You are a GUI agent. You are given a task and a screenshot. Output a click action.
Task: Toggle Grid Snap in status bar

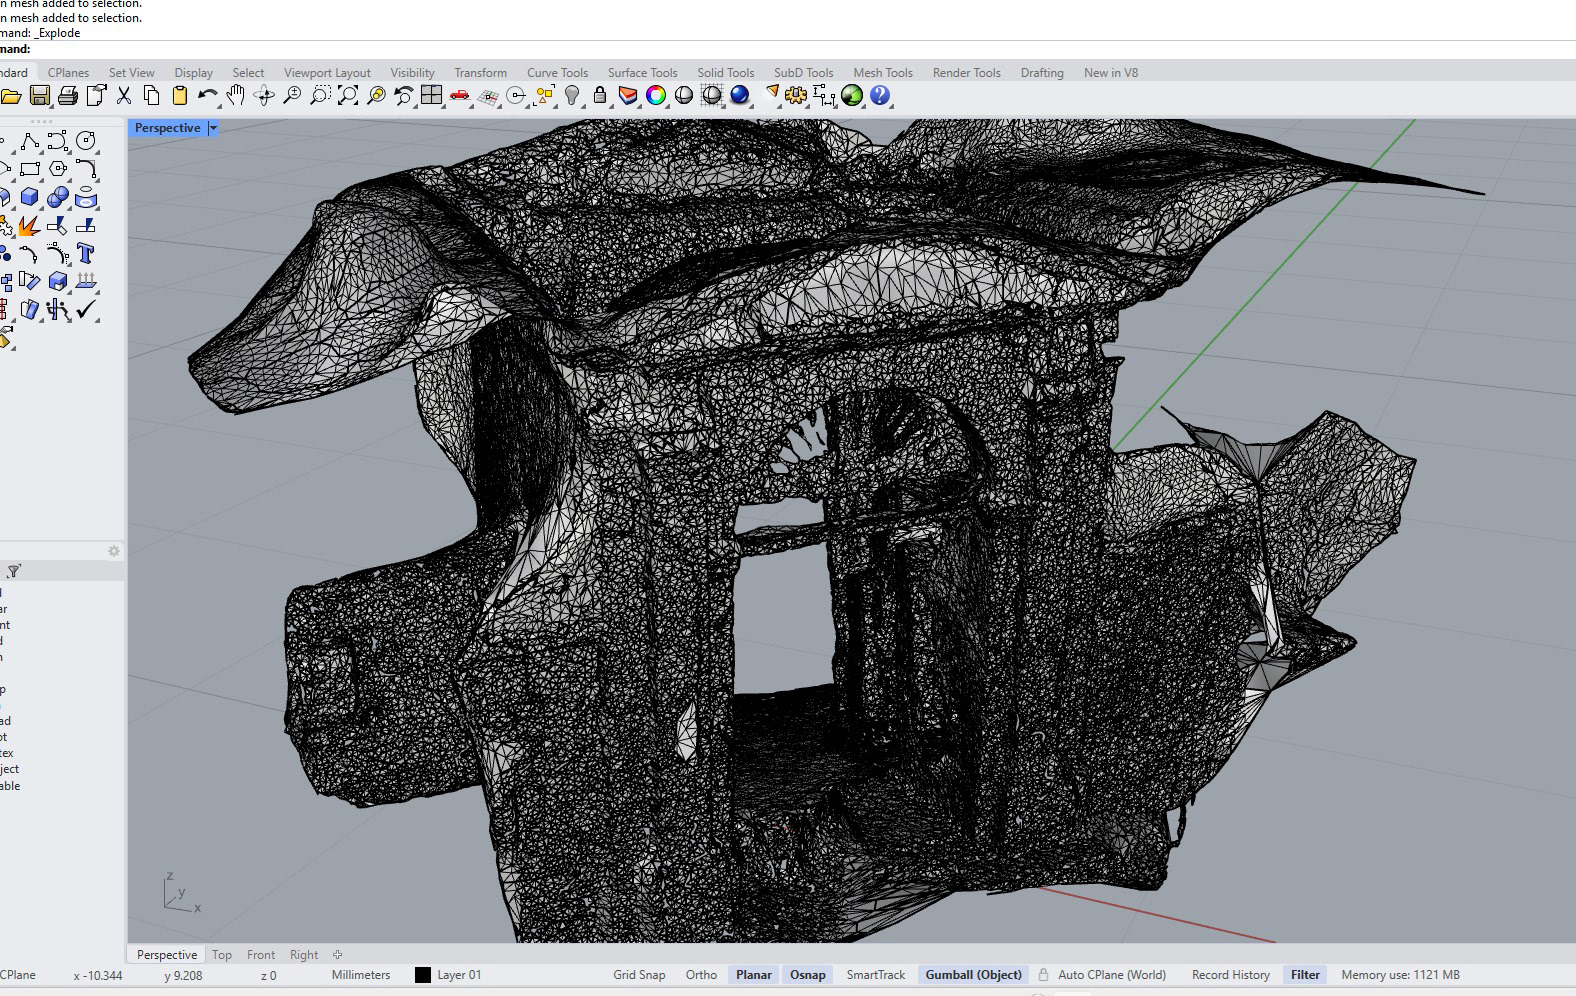[638, 975]
